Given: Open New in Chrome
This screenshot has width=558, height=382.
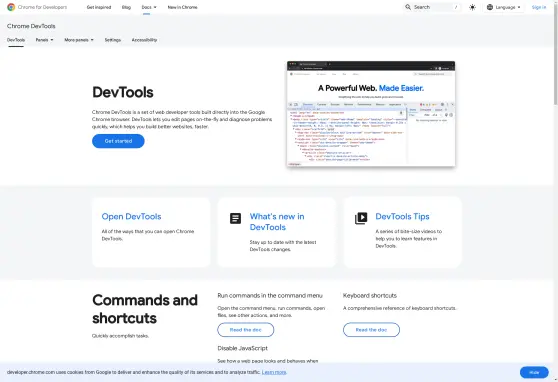Looking at the screenshot, I should (183, 7).
